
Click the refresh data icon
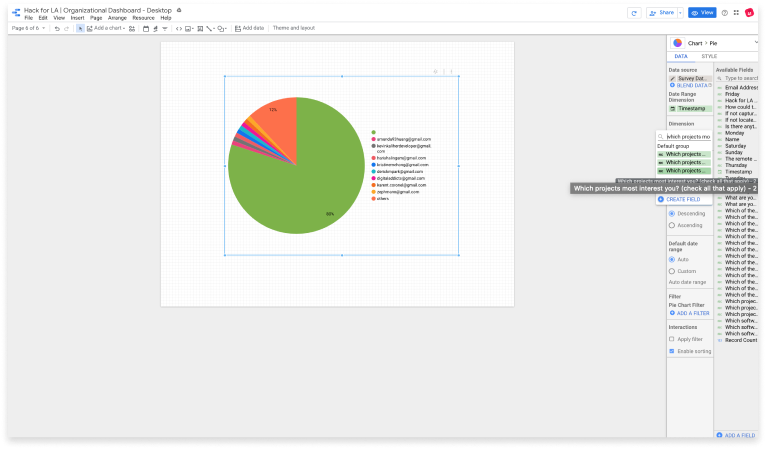point(633,13)
